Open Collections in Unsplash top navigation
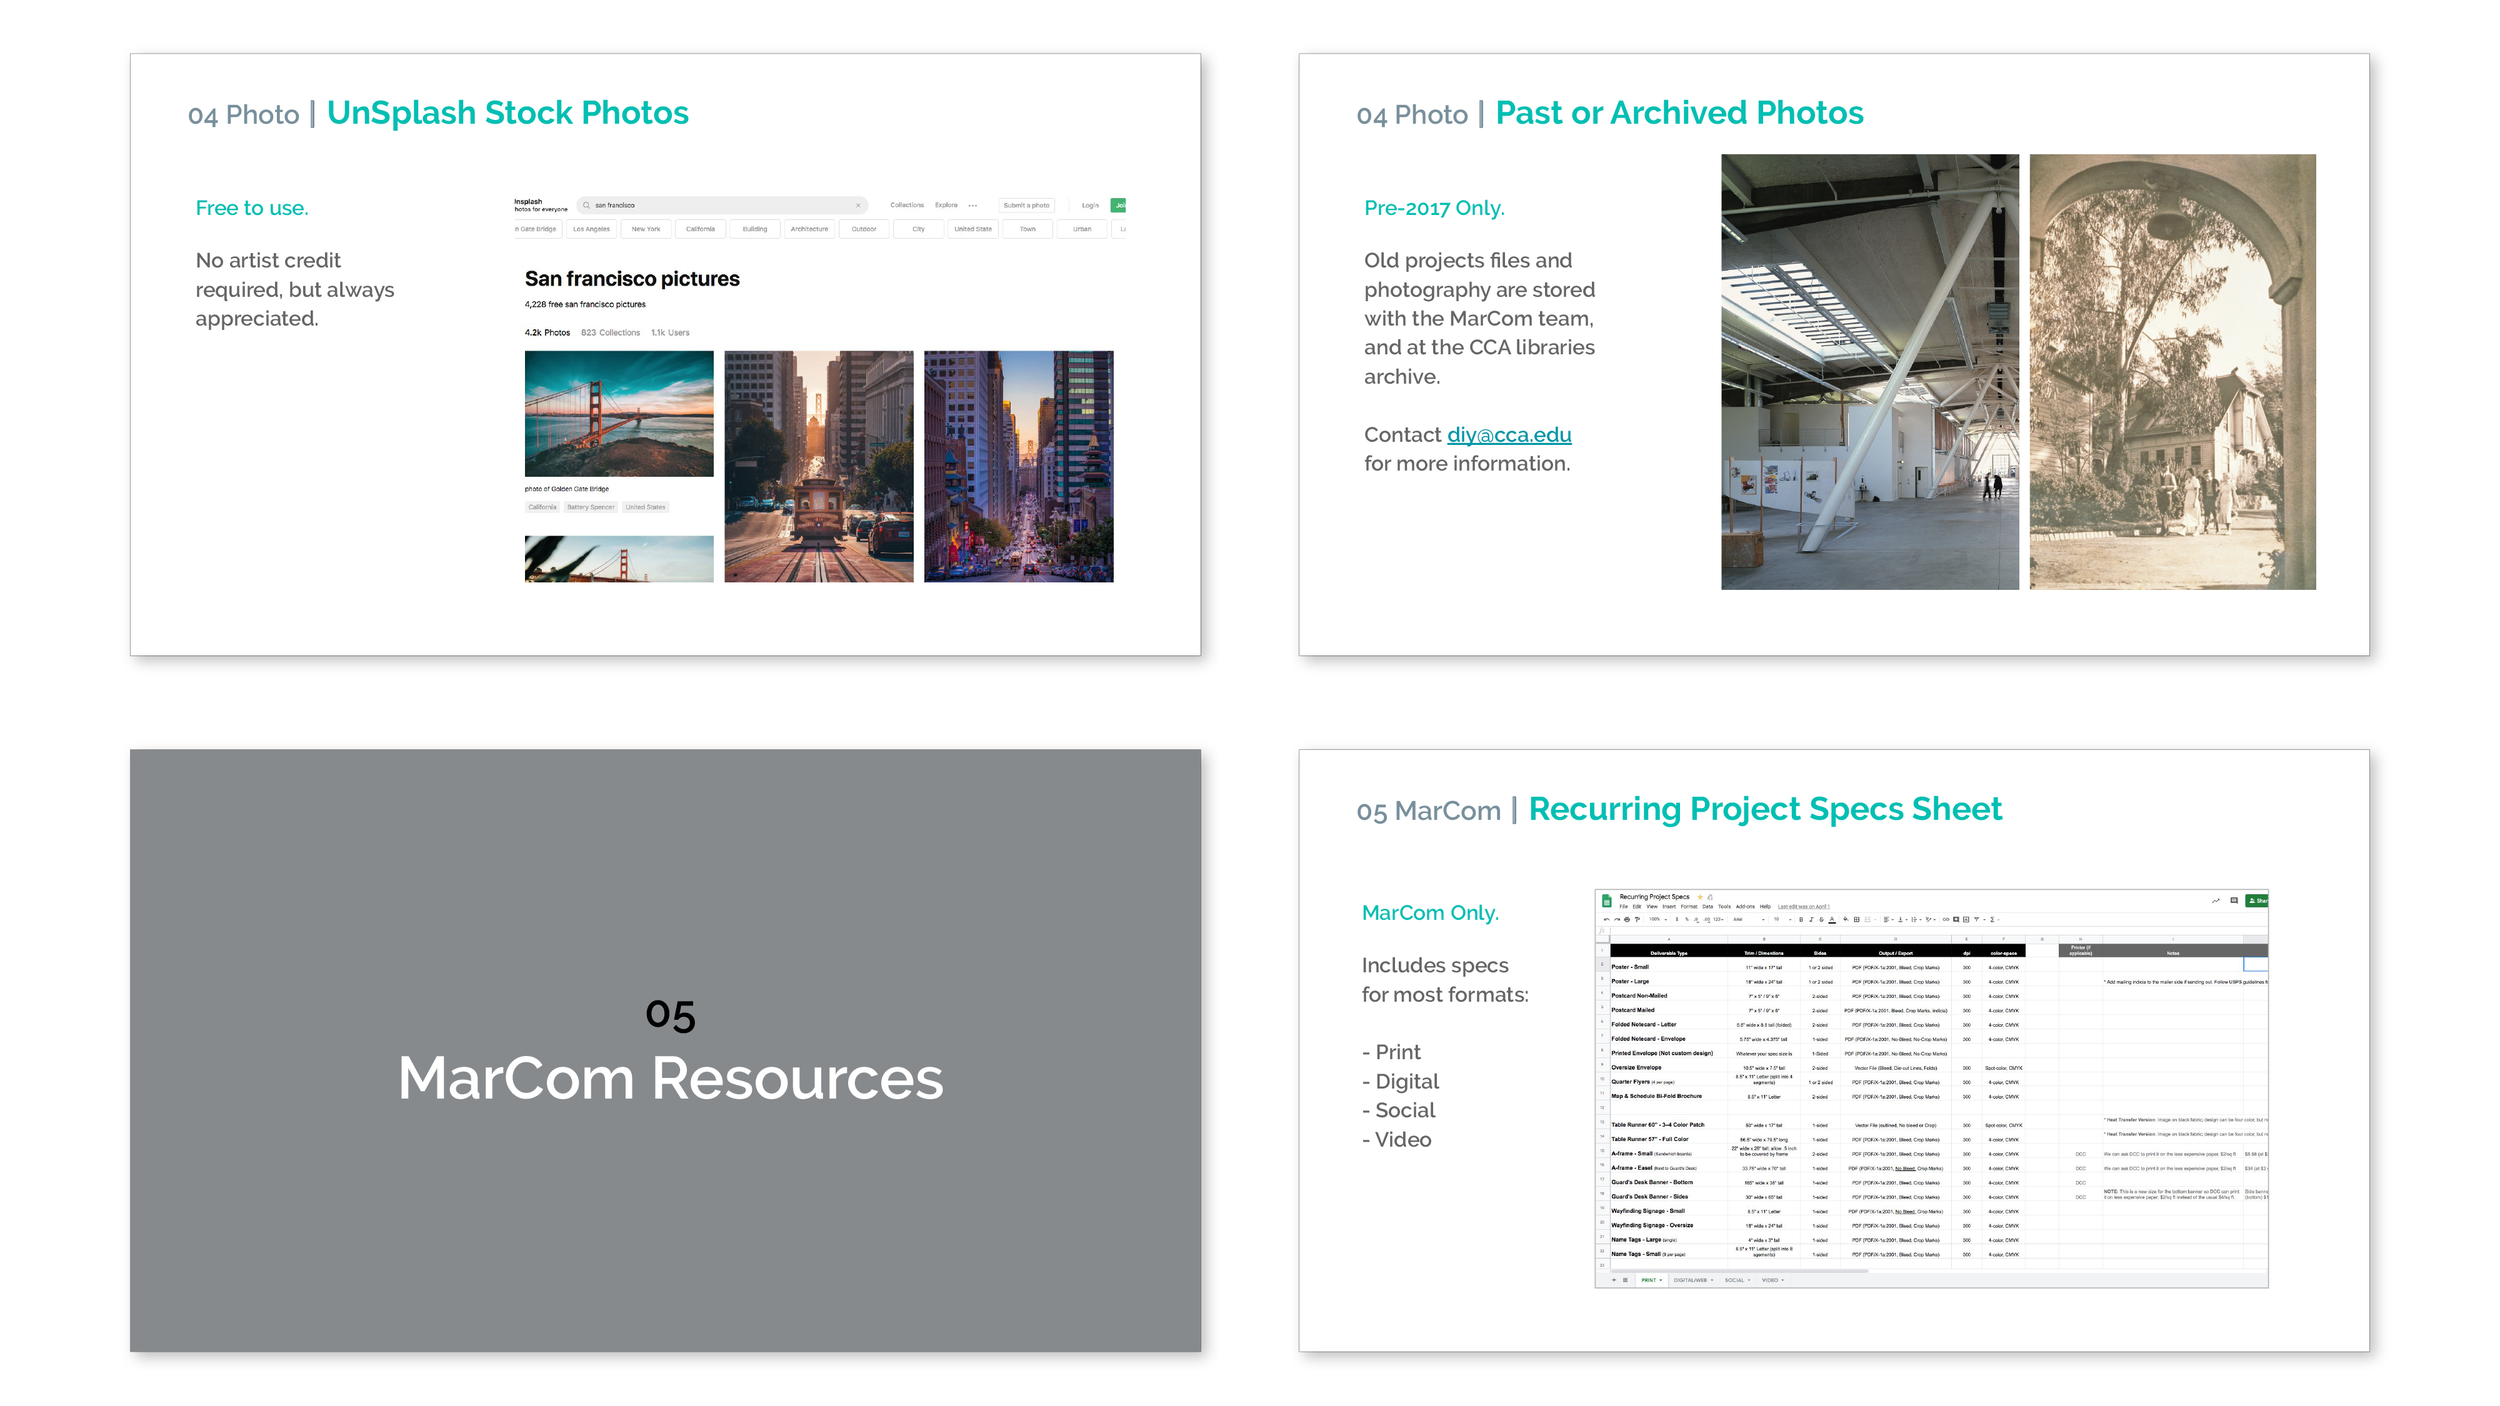The image size is (2500, 1406). click(907, 205)
